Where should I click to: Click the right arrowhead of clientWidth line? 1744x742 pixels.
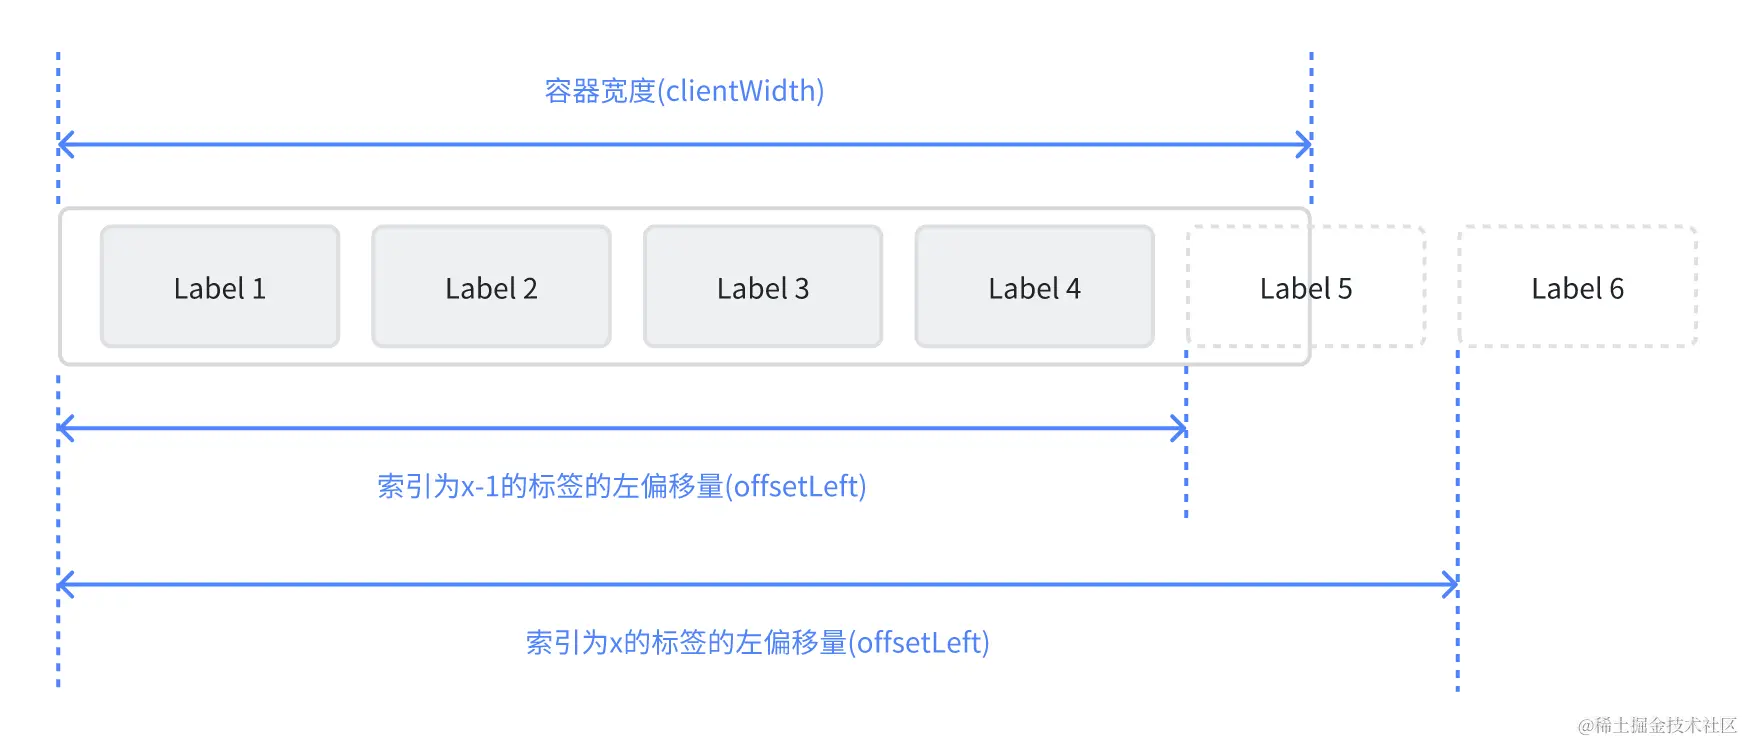1304,145
